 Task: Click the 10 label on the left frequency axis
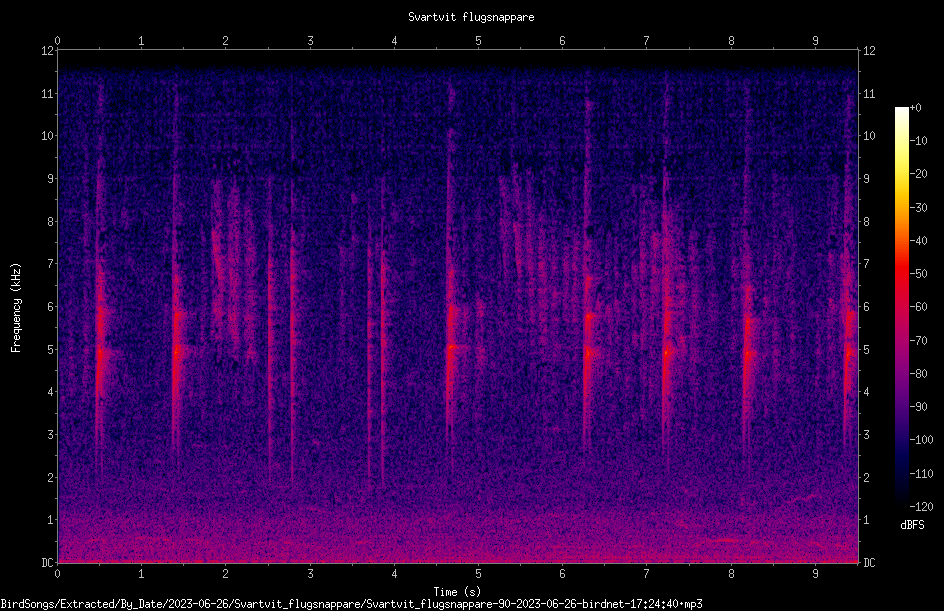pos(47,136)
